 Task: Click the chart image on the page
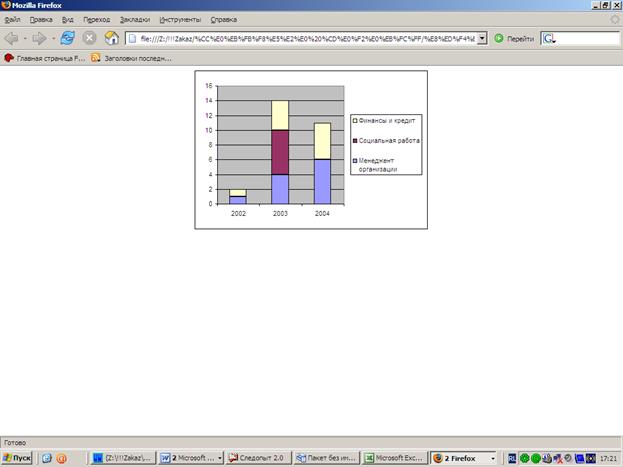[311, 150]
